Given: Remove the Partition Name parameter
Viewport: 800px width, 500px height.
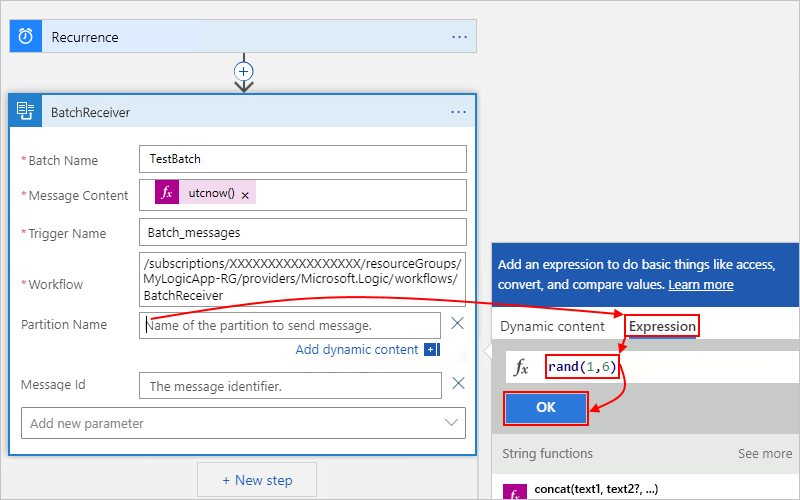Looking at the screenshot, I should click(x=458, y=323).
